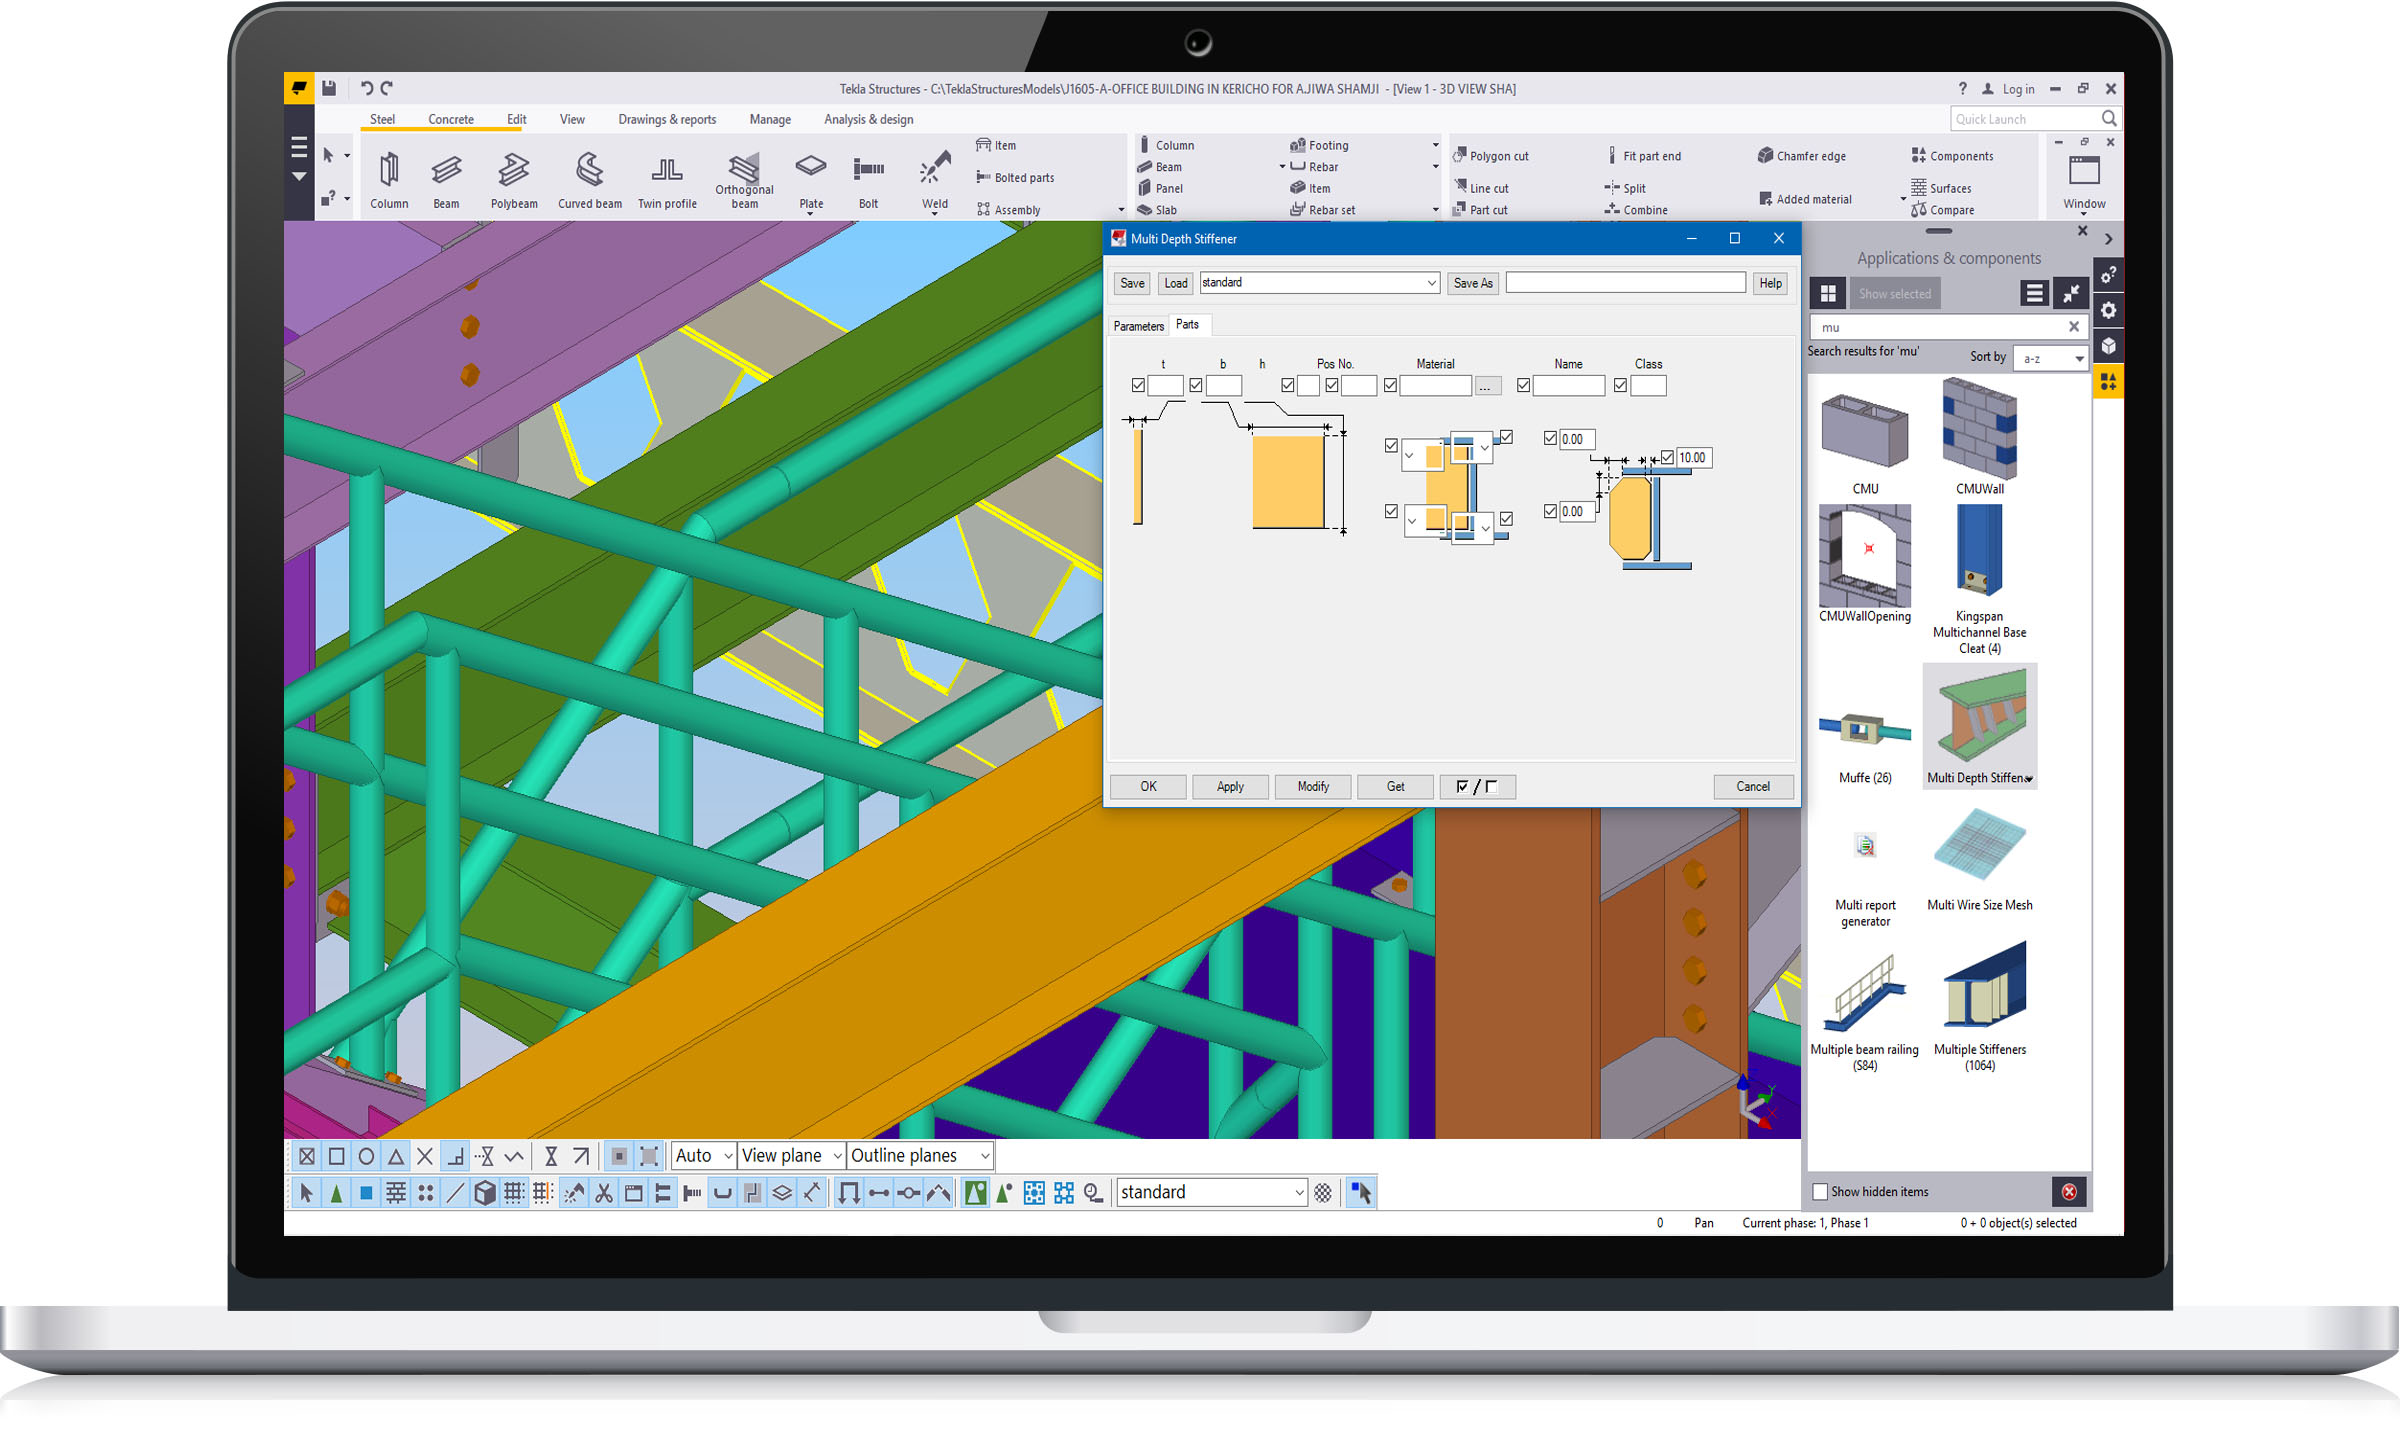Open the Window ribbon button

[x=2084, y=183]
